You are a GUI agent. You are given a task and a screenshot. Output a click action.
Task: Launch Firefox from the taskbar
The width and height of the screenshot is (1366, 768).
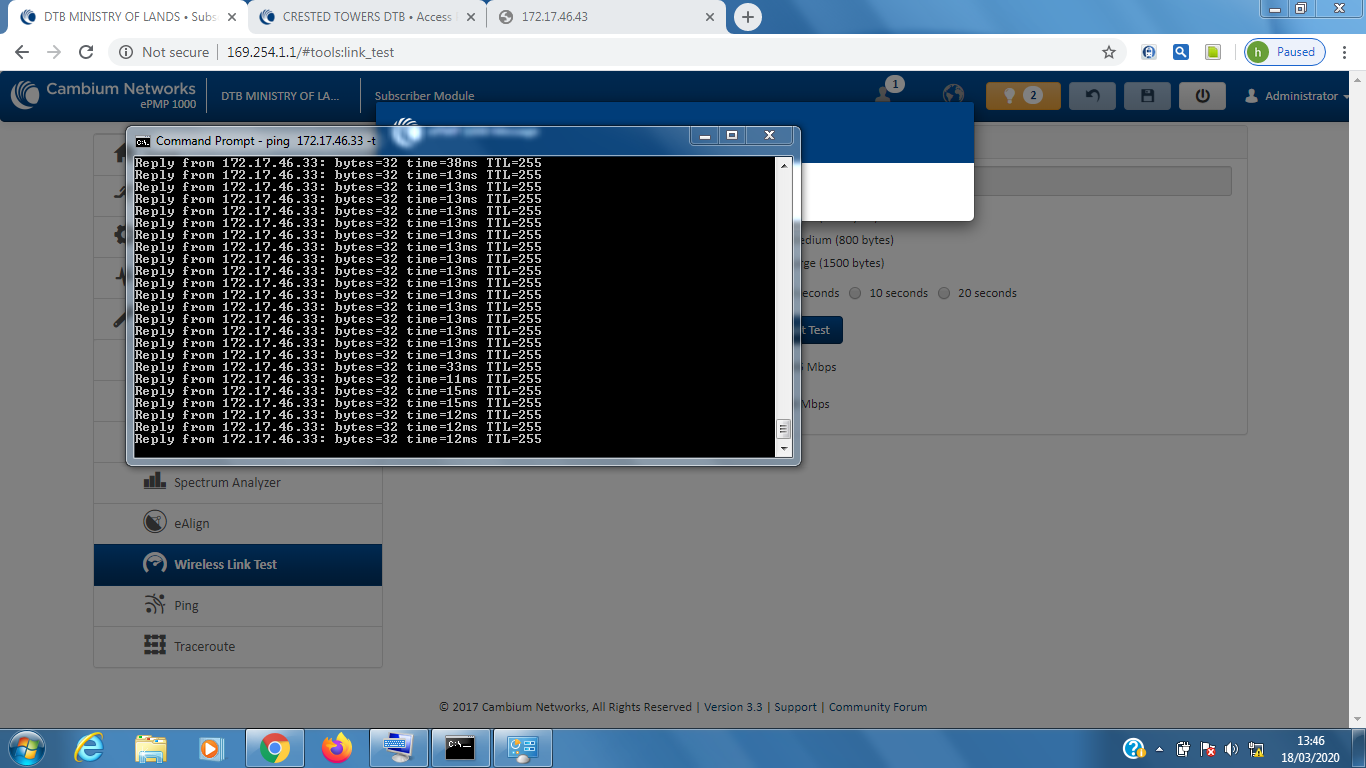coord(337,748)
